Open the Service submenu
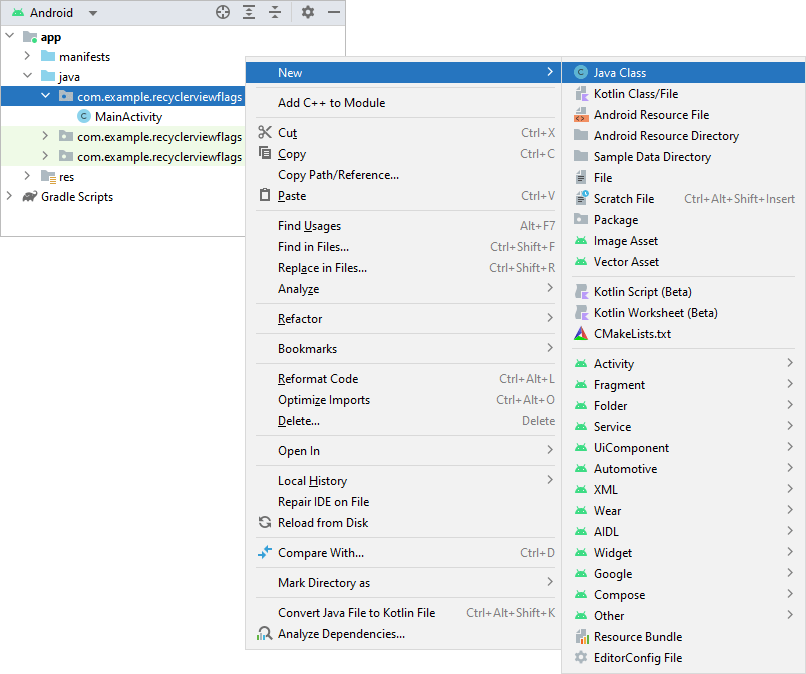806x674 pixels. [x=684, y=426]
